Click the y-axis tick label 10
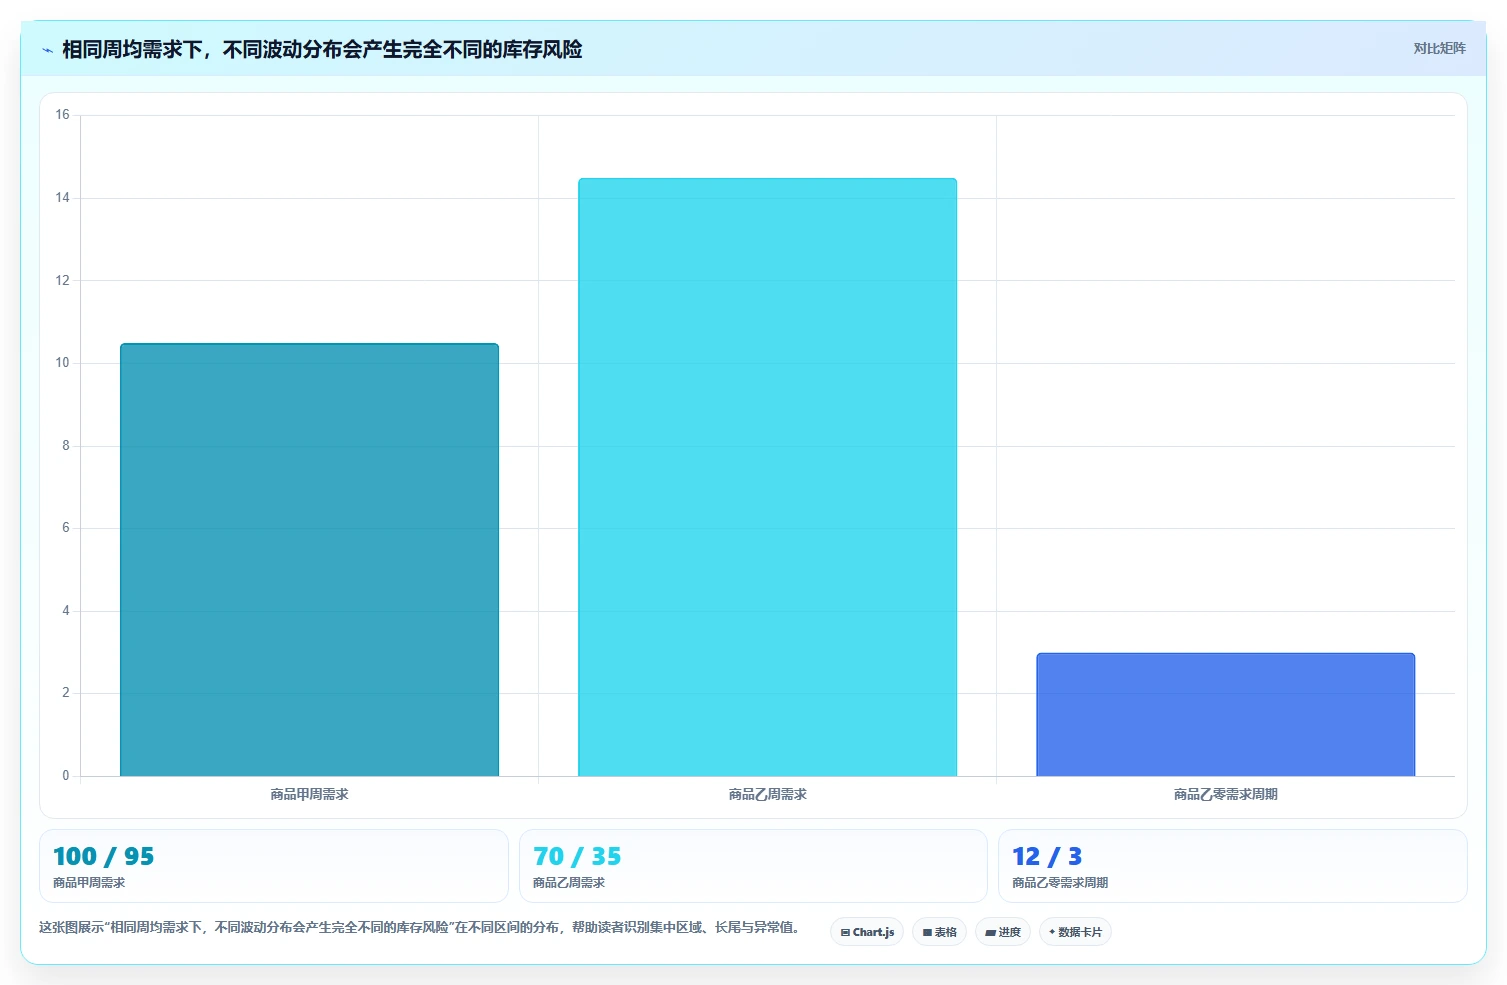 (63, 363)
